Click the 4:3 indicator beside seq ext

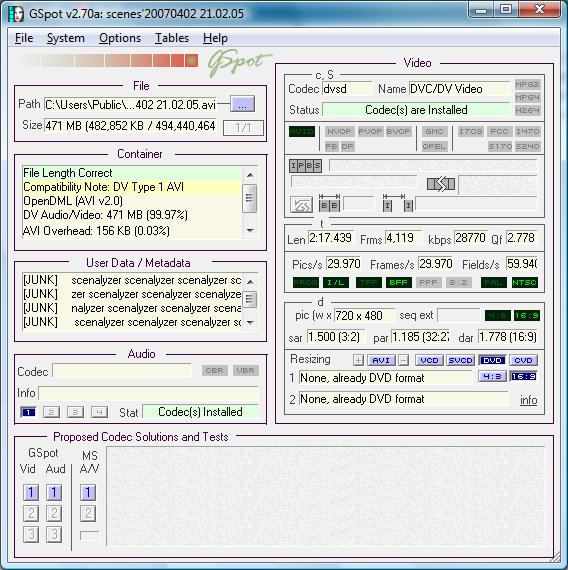[498, 316]
